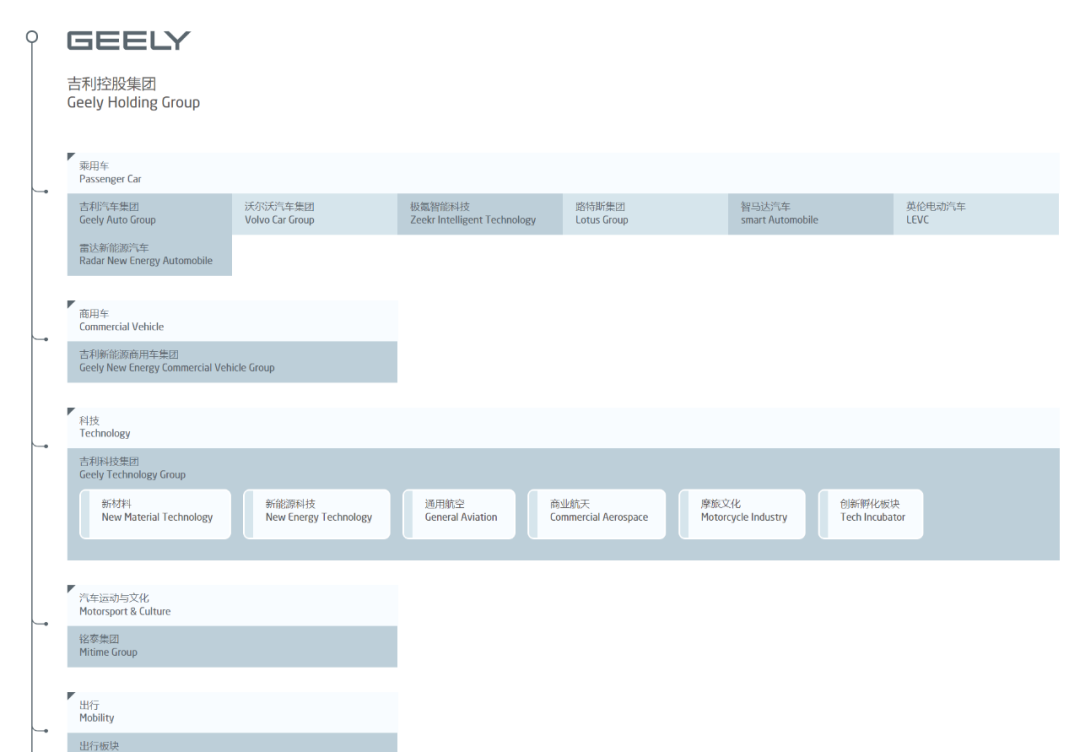Open Volvo Car Group tile
The height and width of the screenshot is (752, 1080).
[x=315, y=214]
